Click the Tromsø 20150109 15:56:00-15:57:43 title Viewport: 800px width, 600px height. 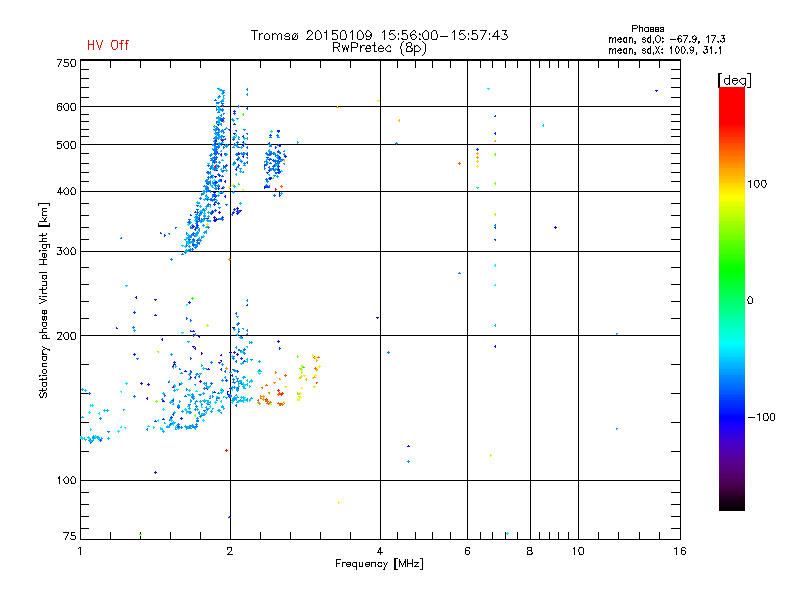point(379,35)
